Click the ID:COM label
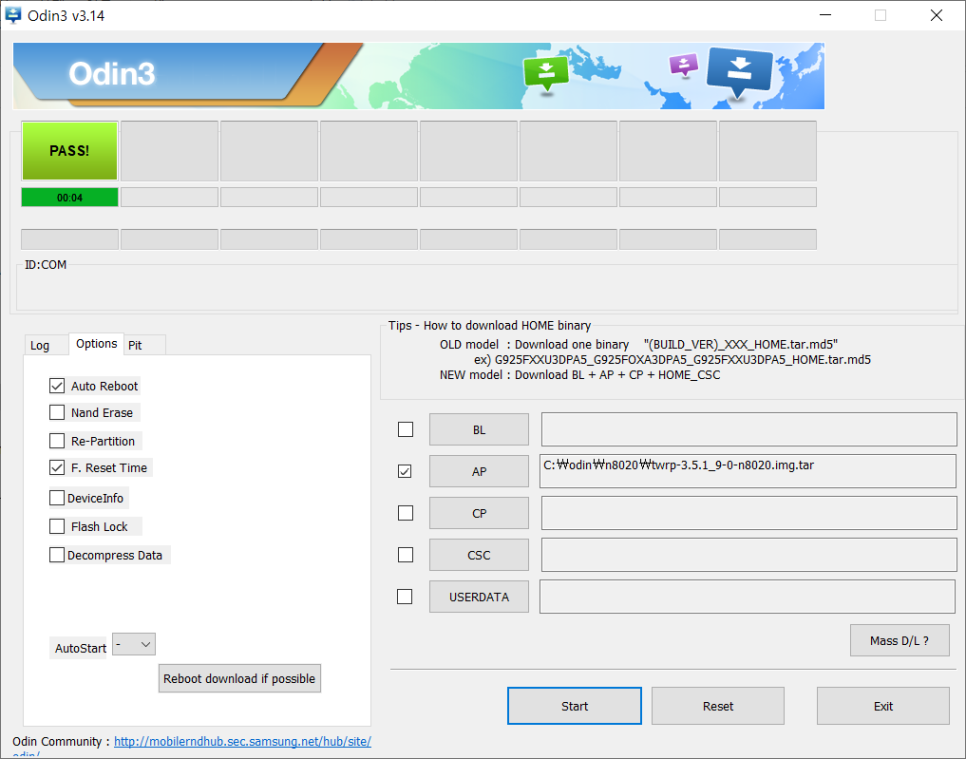This screenshot has height=759, width=966. pos(45,265)
